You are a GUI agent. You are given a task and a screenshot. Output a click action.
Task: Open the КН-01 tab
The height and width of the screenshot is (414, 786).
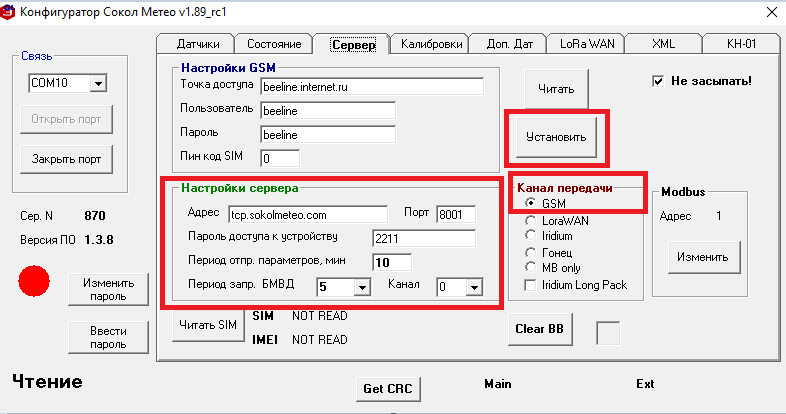coord(741,44)
